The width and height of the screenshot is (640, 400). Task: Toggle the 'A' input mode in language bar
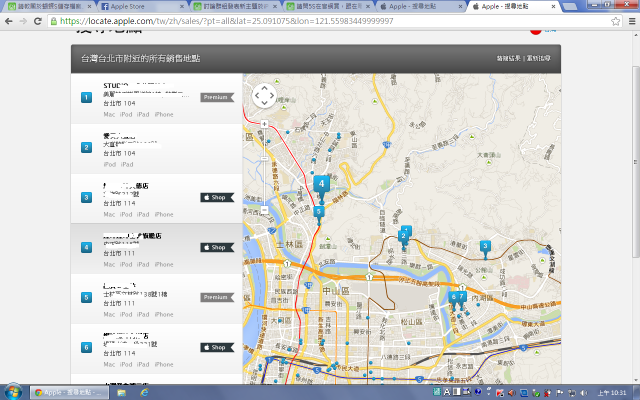pyautogui.click(x=447, y=392)
